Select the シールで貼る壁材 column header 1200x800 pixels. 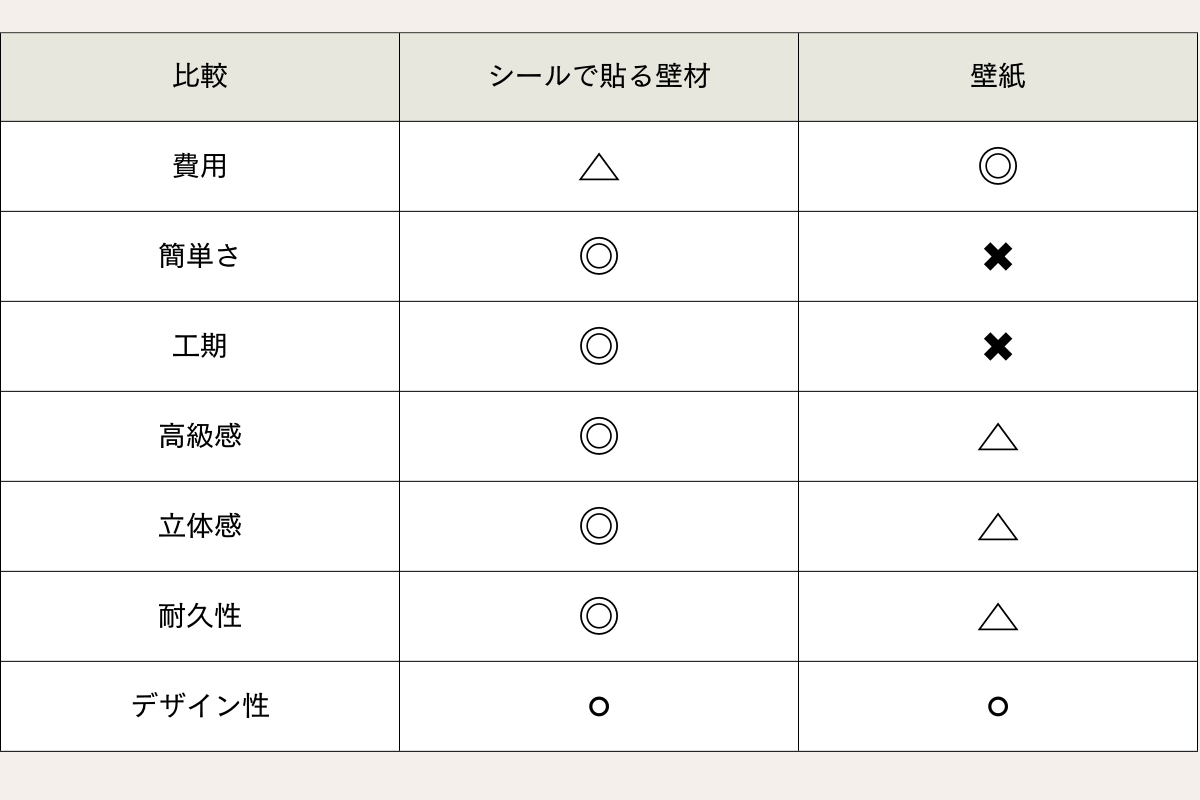599,76
